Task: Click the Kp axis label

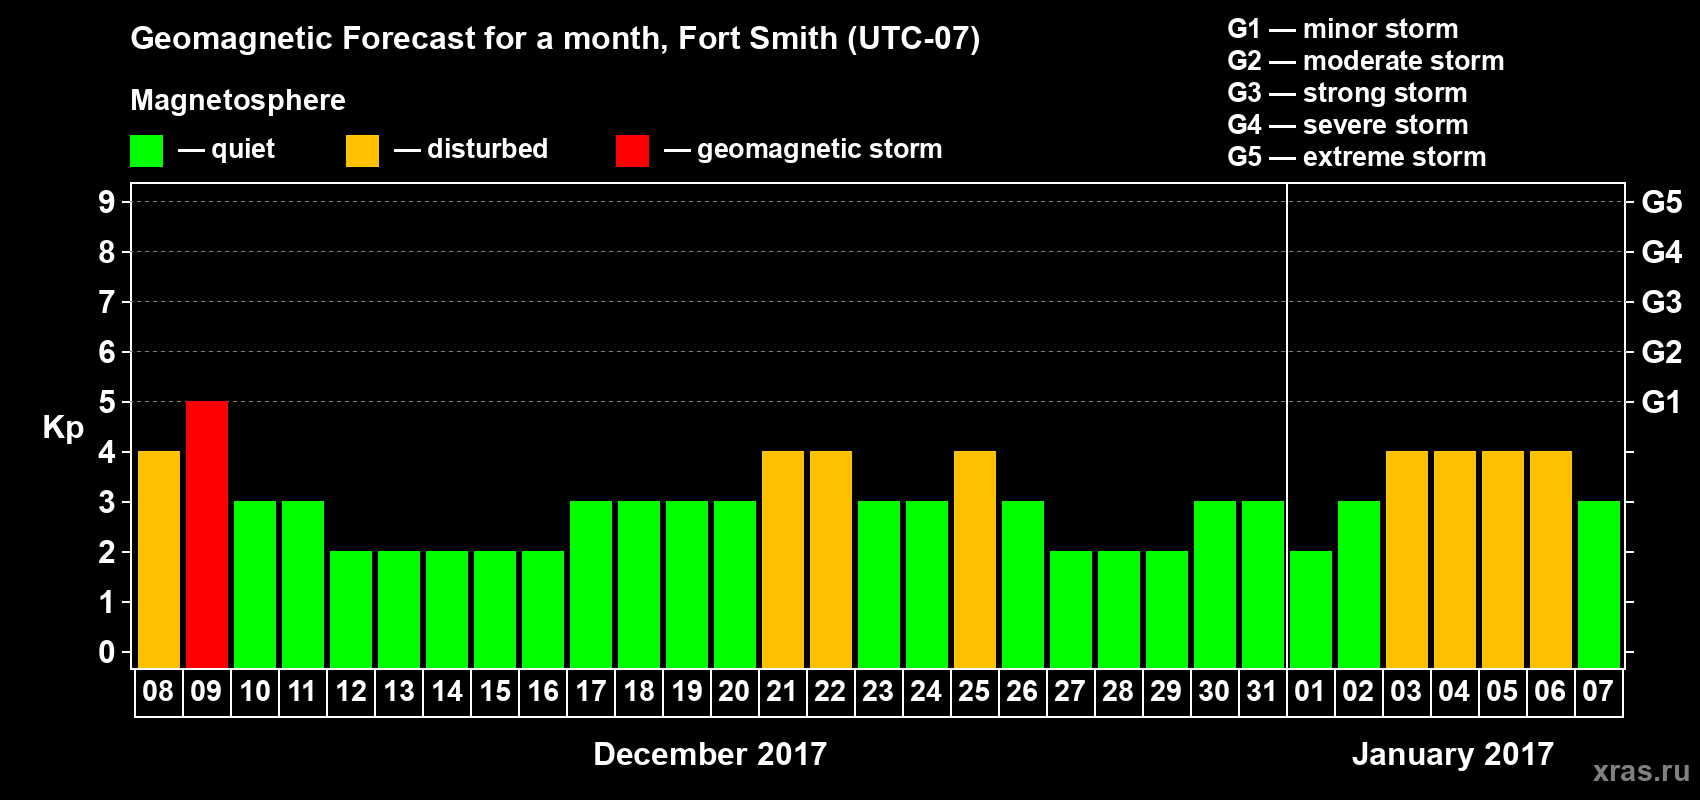Action: point(63,428)
